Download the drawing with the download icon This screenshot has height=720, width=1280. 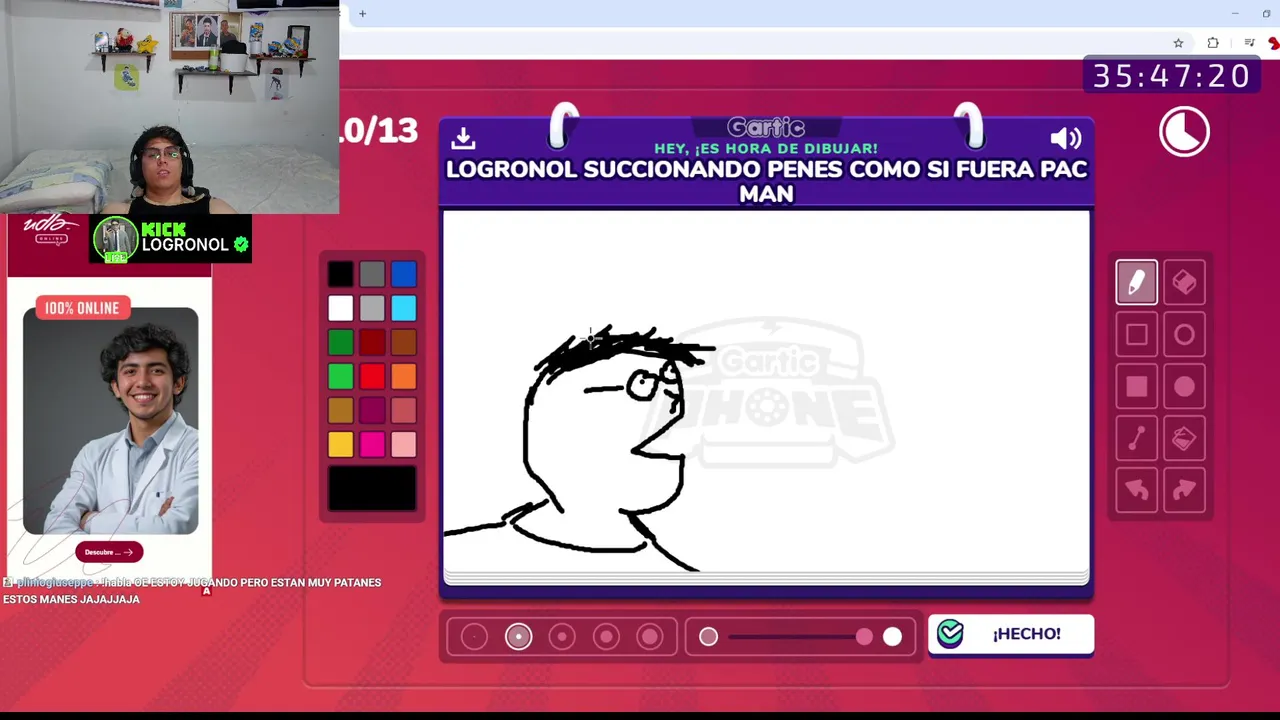pos(463,138)
